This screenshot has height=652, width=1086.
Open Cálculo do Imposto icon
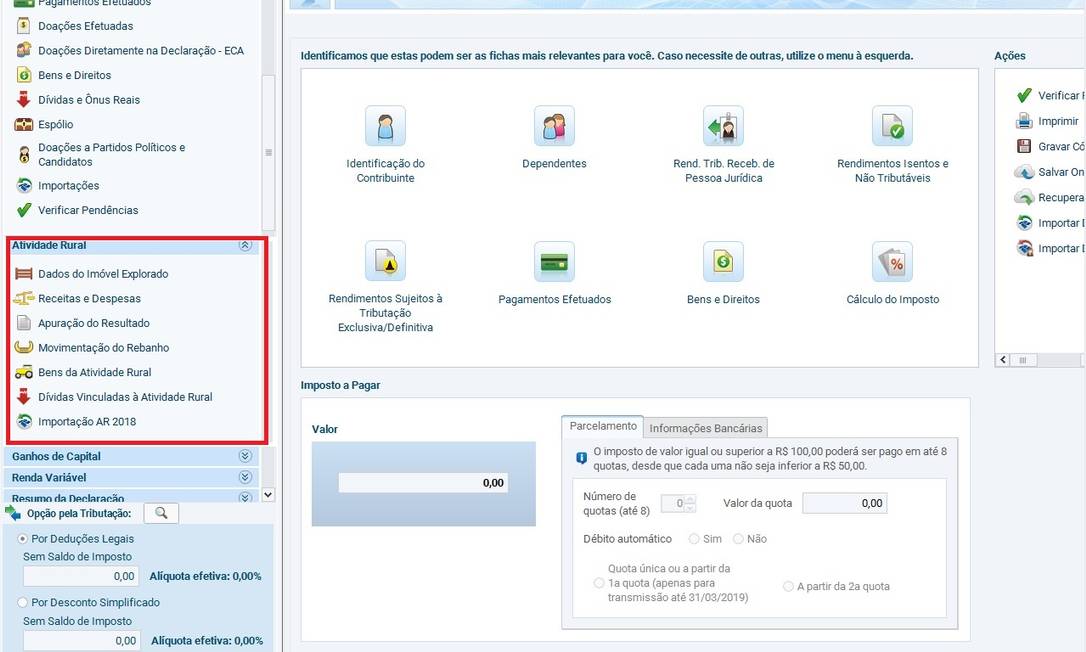[x=892, y=262]
